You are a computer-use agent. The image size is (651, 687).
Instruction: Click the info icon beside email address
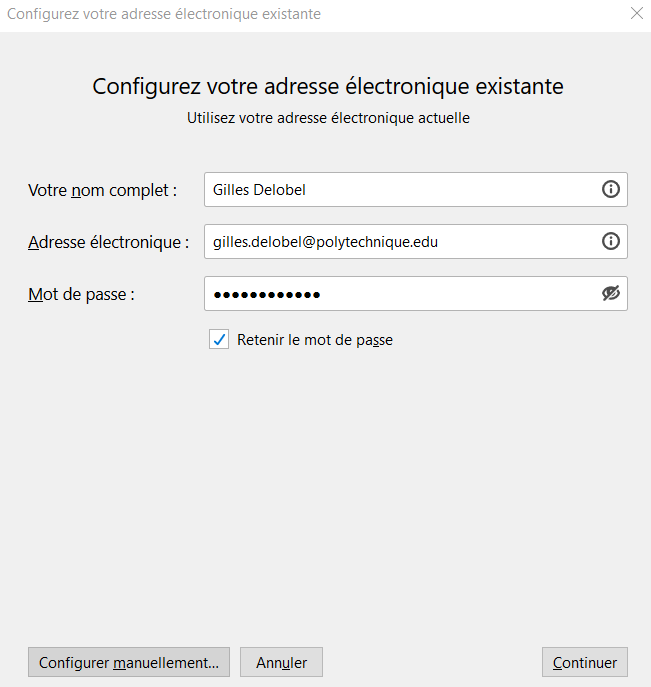(x=611, y=241)
